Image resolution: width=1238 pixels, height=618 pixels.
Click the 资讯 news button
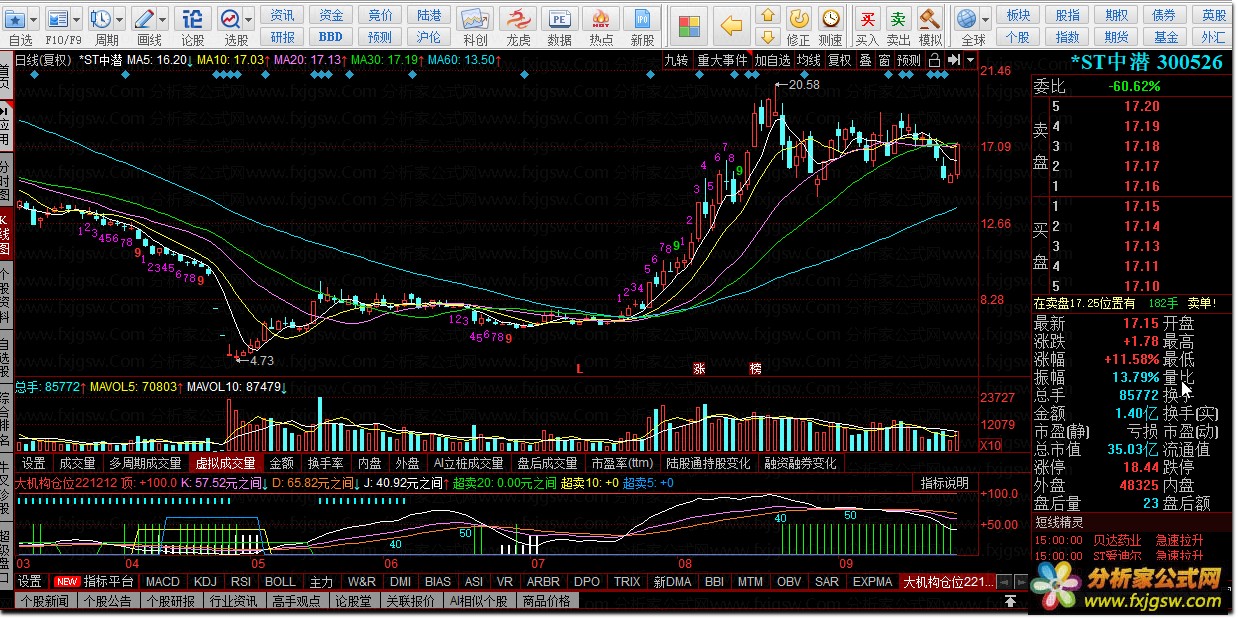pyautogui.click(x=283, y=15)
